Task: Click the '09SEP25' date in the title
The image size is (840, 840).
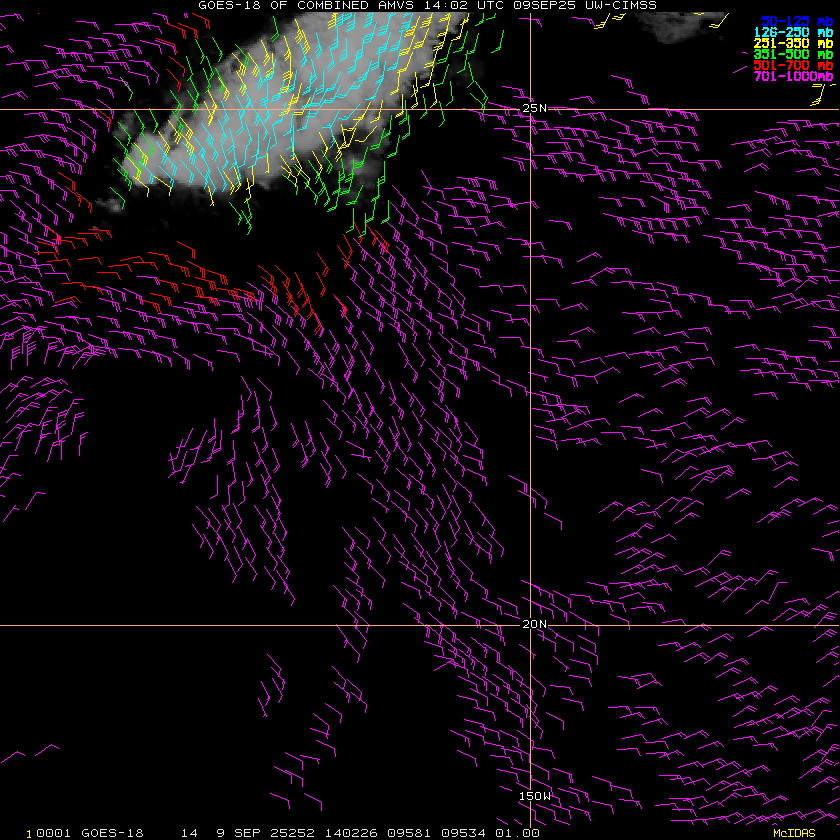Action: pos(544,5)
